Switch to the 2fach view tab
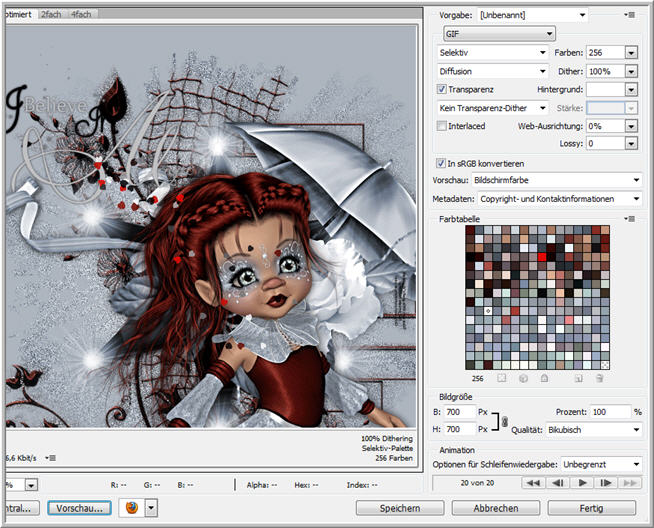Screen dimensions: 654x528 [51, 14]
